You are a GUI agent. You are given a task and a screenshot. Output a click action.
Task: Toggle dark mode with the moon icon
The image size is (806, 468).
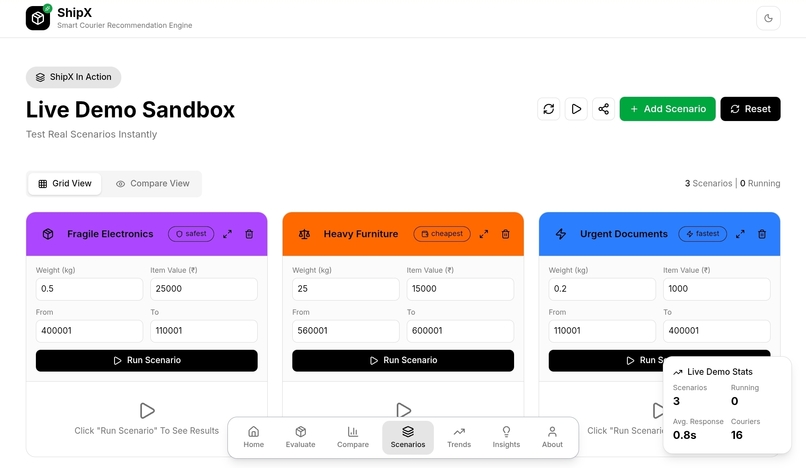[x=768, y=19]
